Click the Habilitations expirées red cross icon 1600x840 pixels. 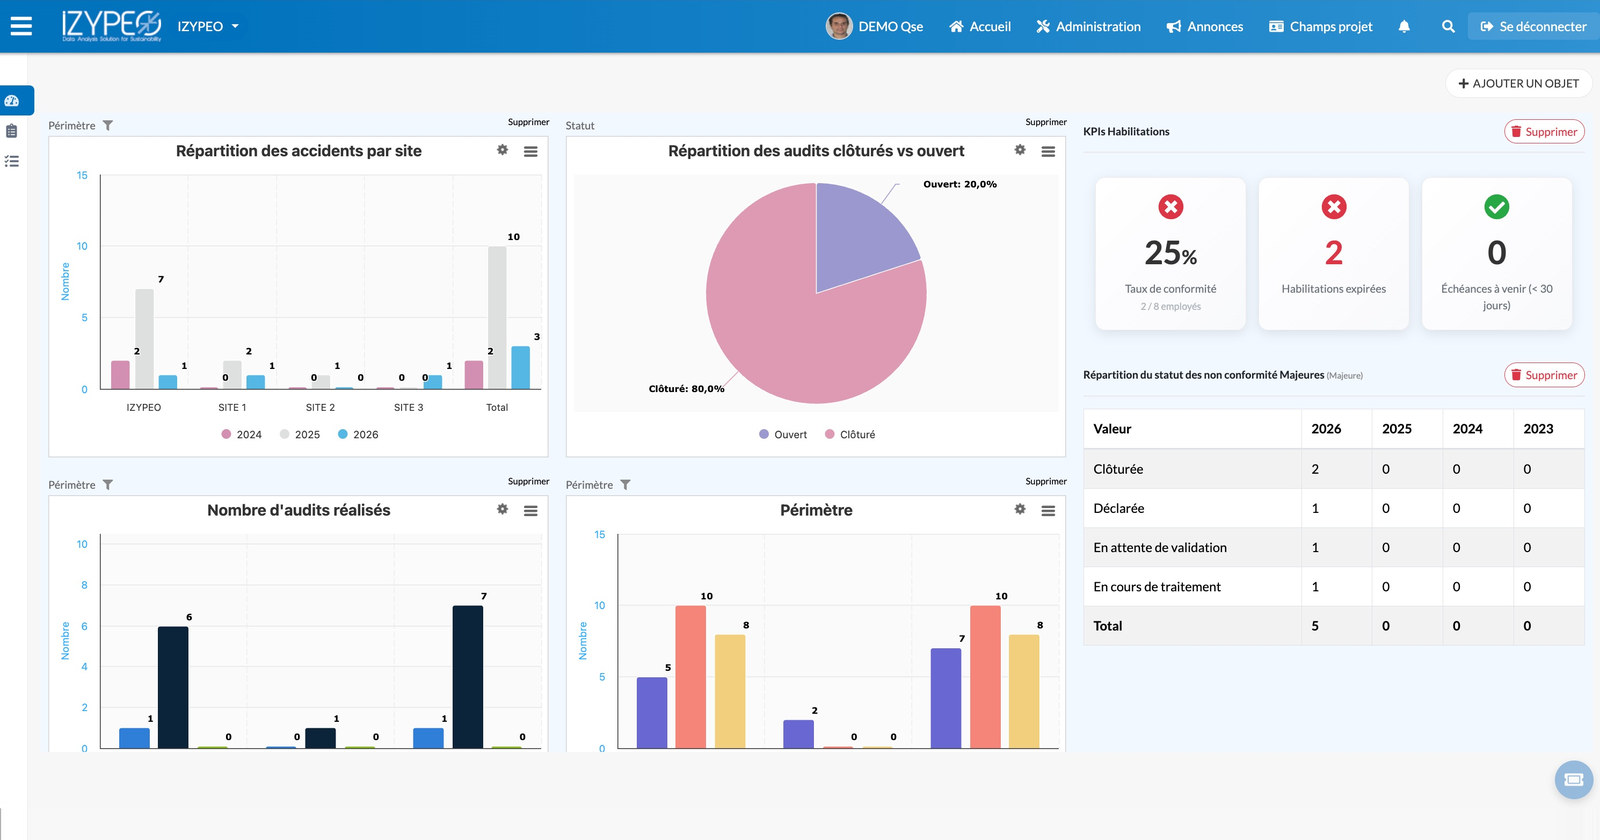point(1334,207)
